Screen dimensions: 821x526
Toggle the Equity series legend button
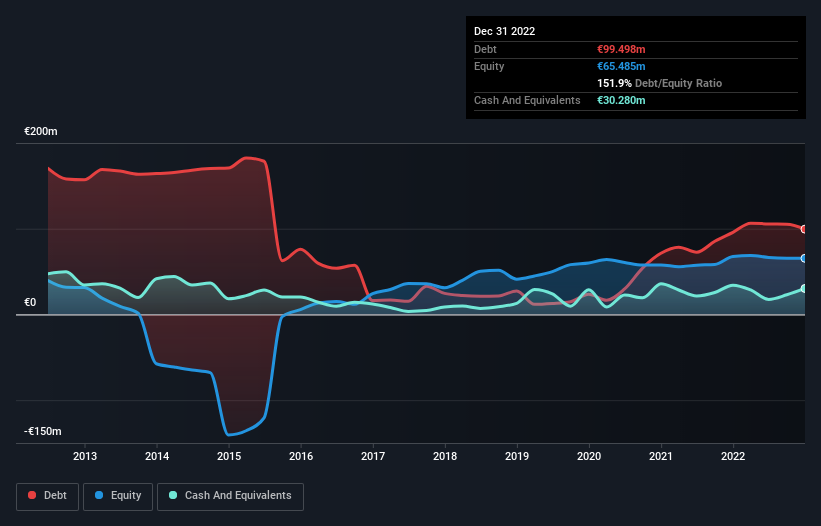pos(118,496)
